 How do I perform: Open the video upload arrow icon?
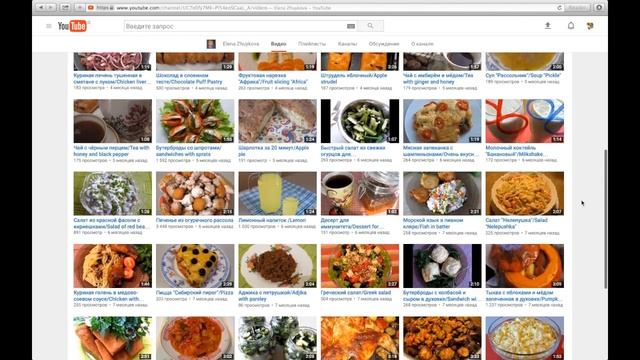[x=548, y=26]
